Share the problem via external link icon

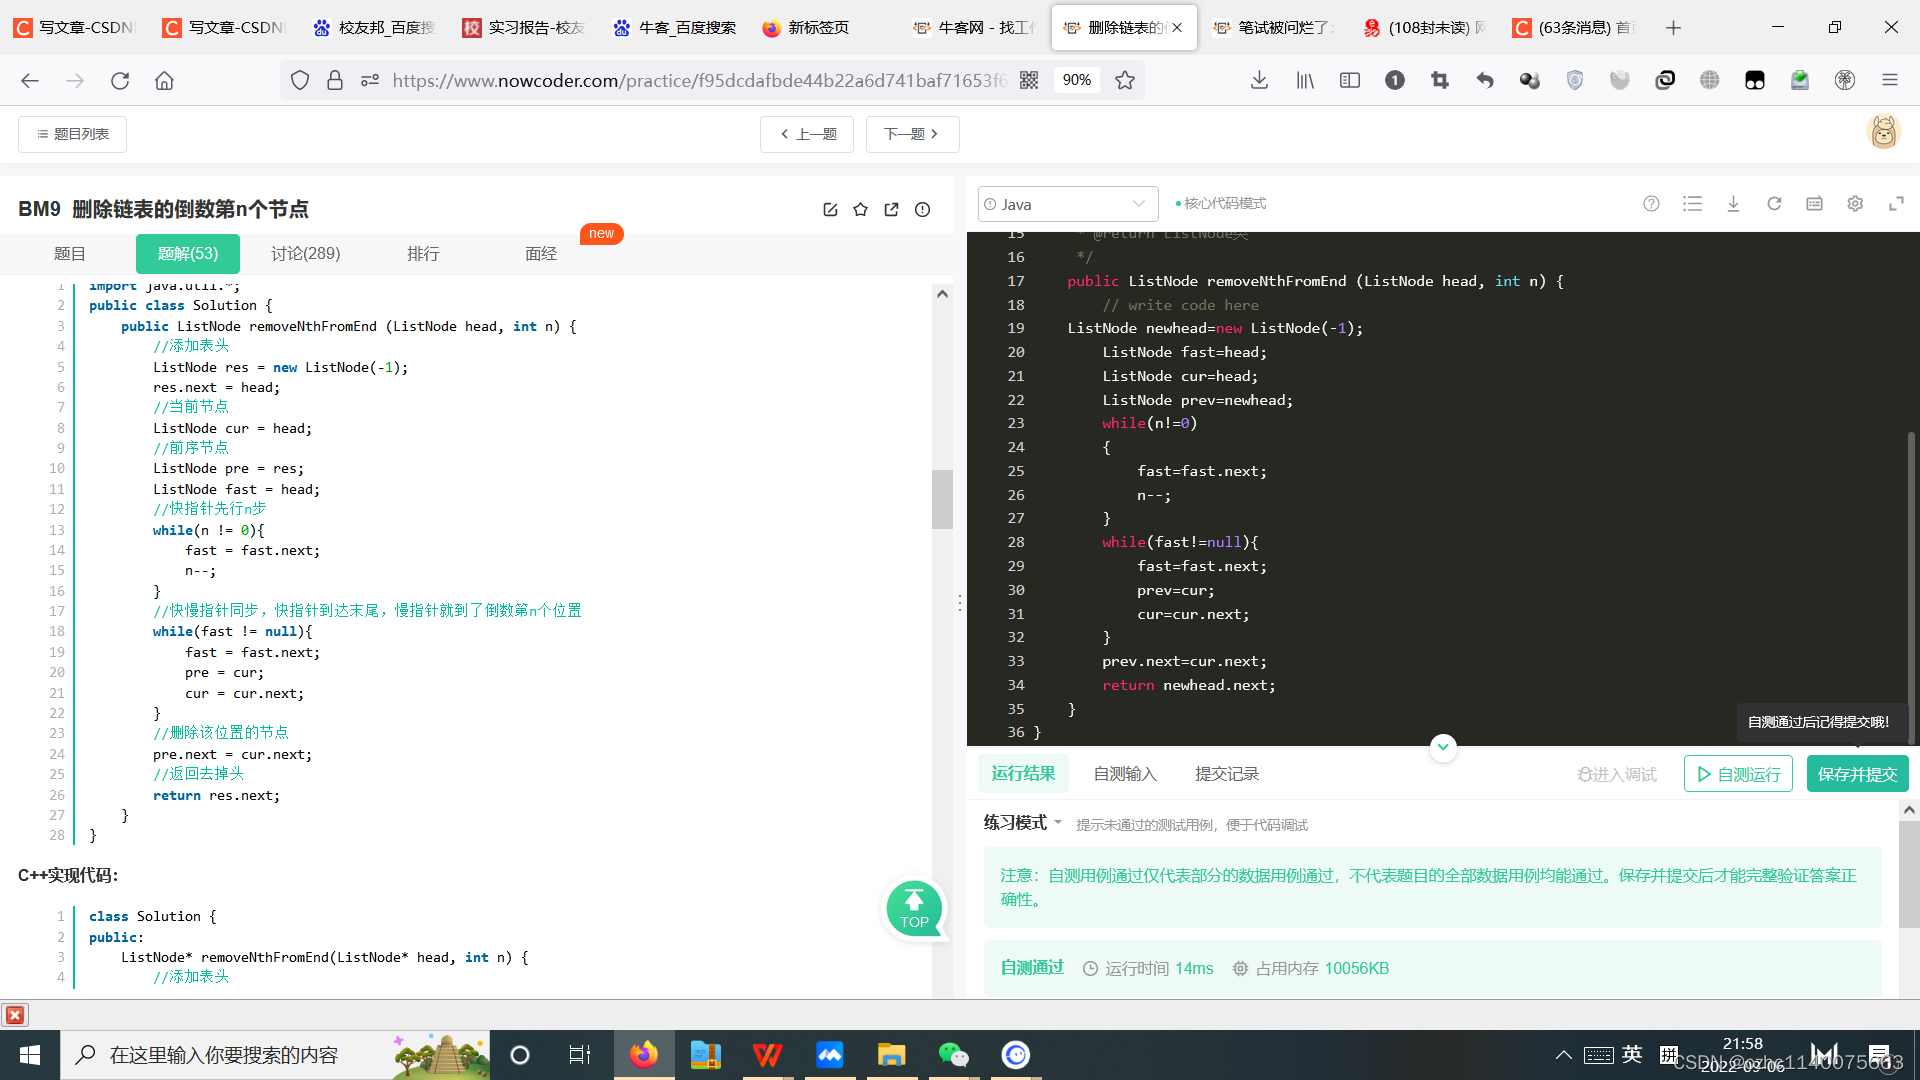click(x=891, y=209)
